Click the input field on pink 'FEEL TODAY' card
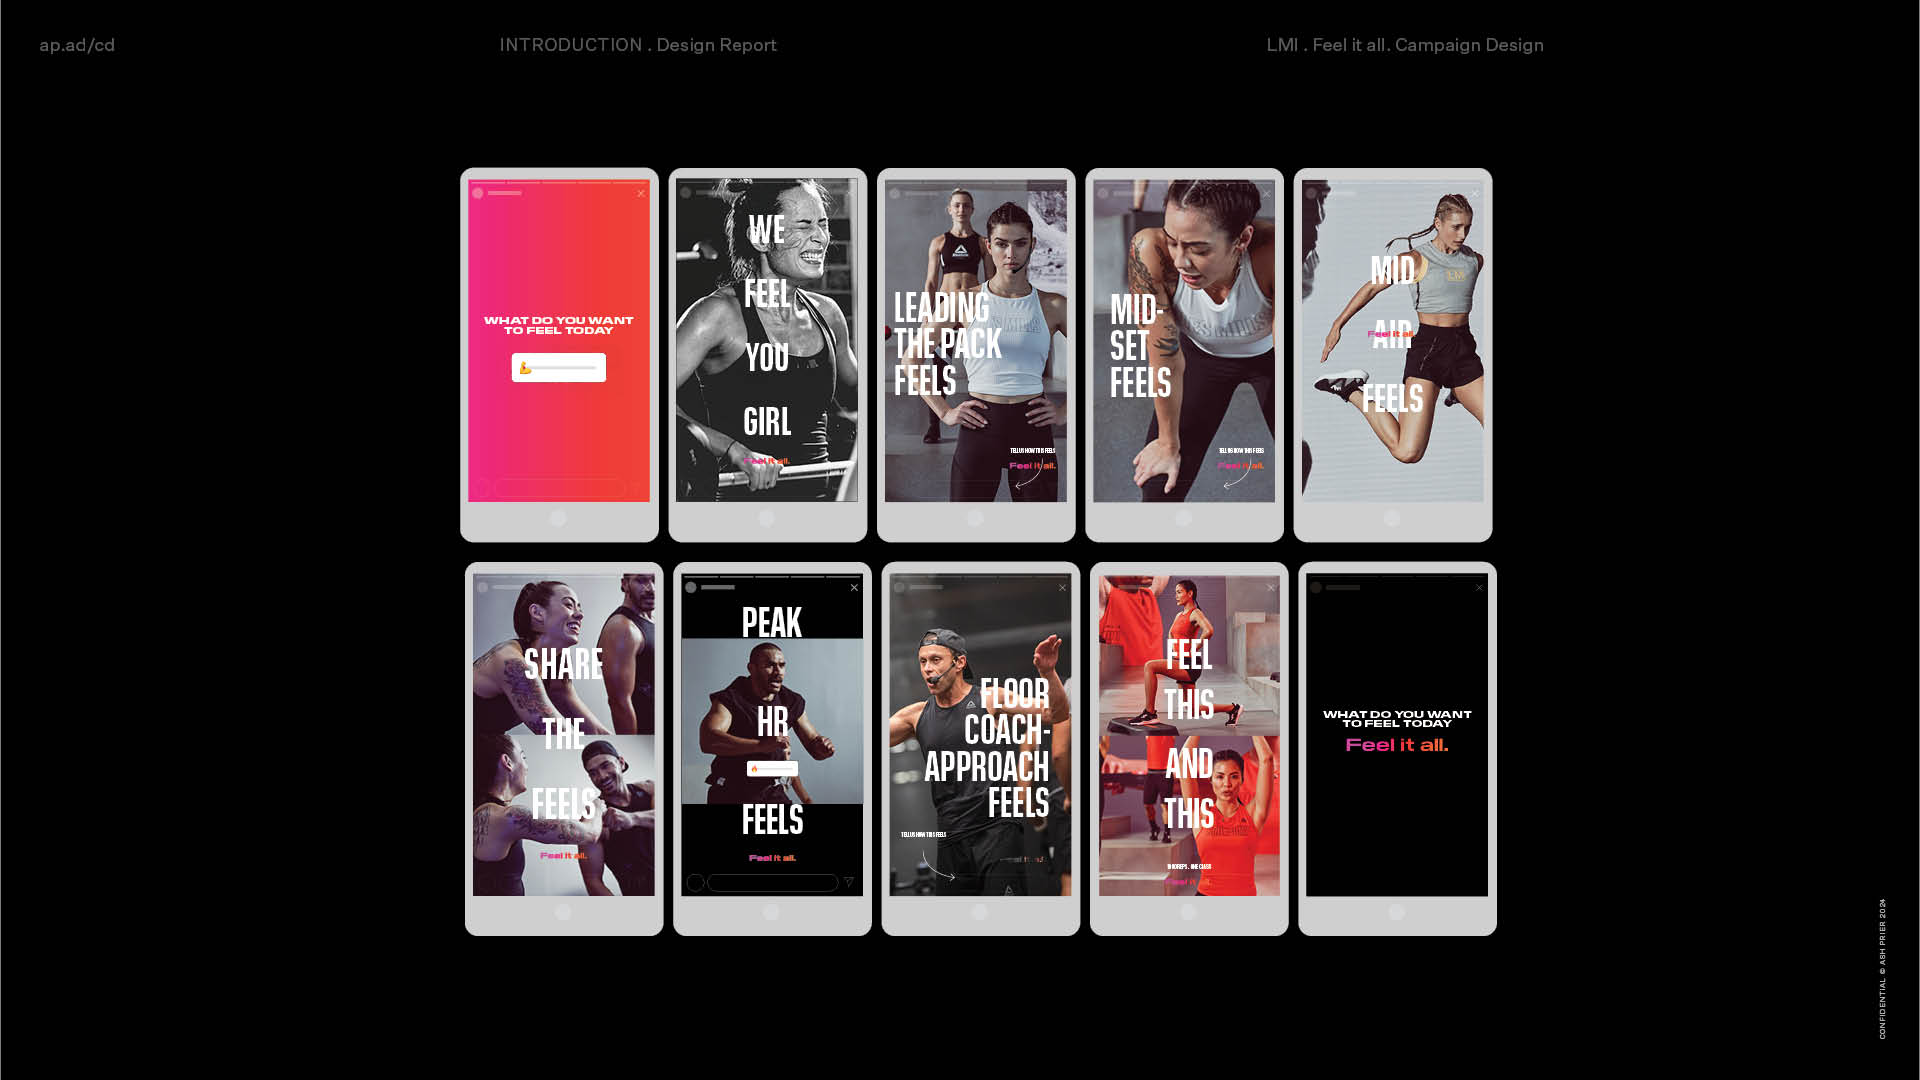This screenshot has height=1080, width=1920. [558, 368]
